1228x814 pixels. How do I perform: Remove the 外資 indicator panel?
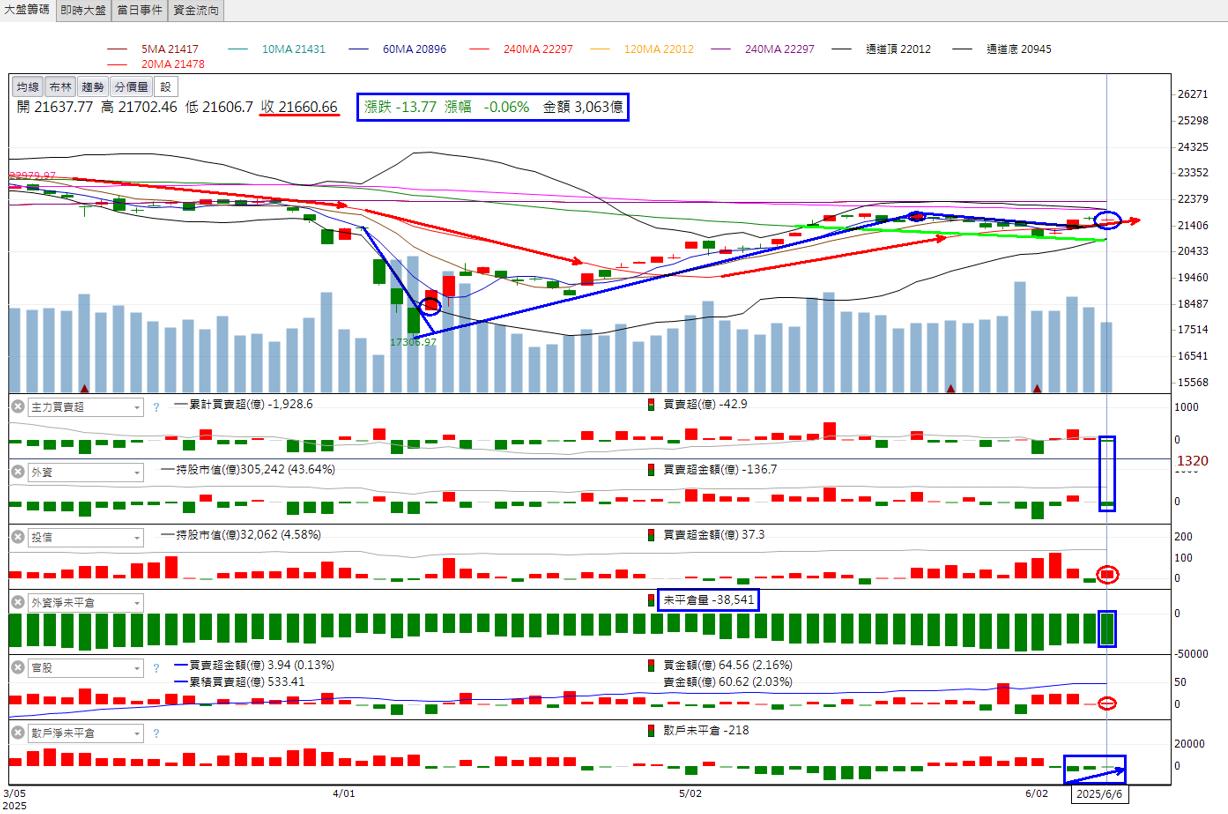18,472
